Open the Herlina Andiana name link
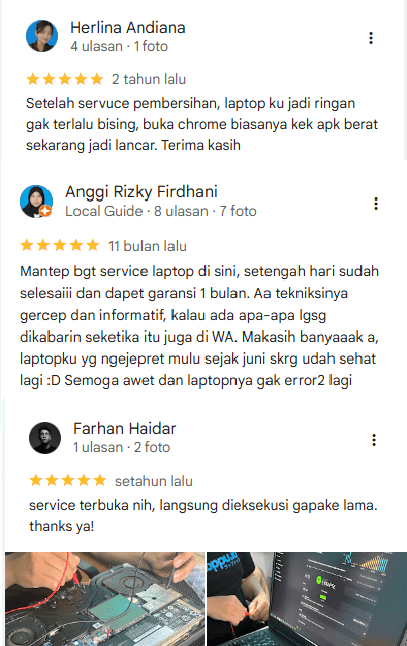This screenshot has height=646, width=407. (x=128, y=28)
